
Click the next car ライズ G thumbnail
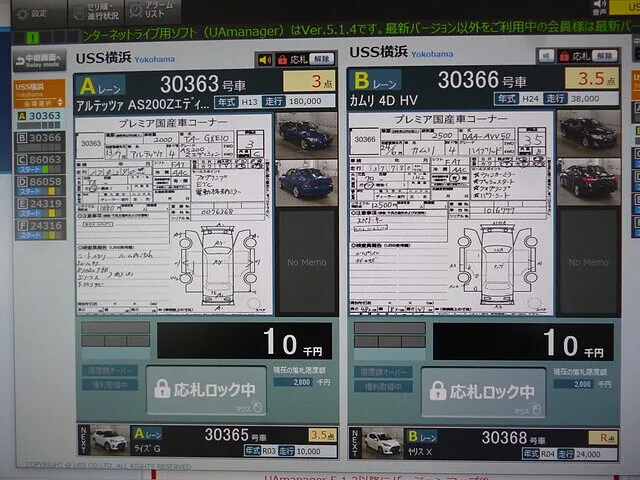tap(109, 440)
